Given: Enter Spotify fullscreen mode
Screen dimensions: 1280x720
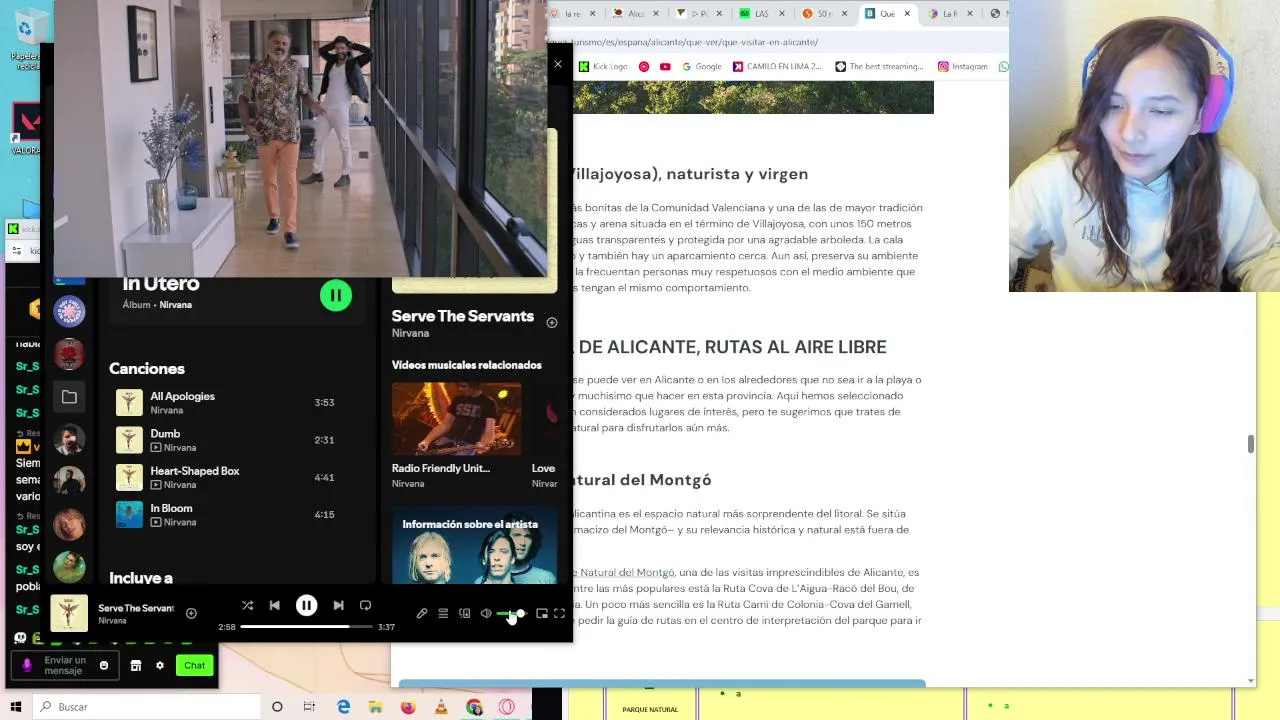Looking at the screenshot, I should click(x=560, y=614).
